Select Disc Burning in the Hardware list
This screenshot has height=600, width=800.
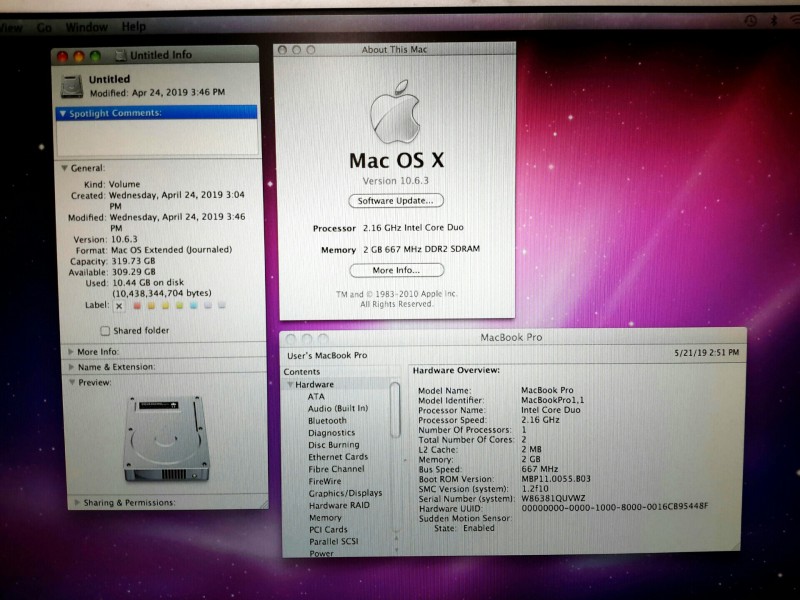pyautogui.click(x=334, y=444)
